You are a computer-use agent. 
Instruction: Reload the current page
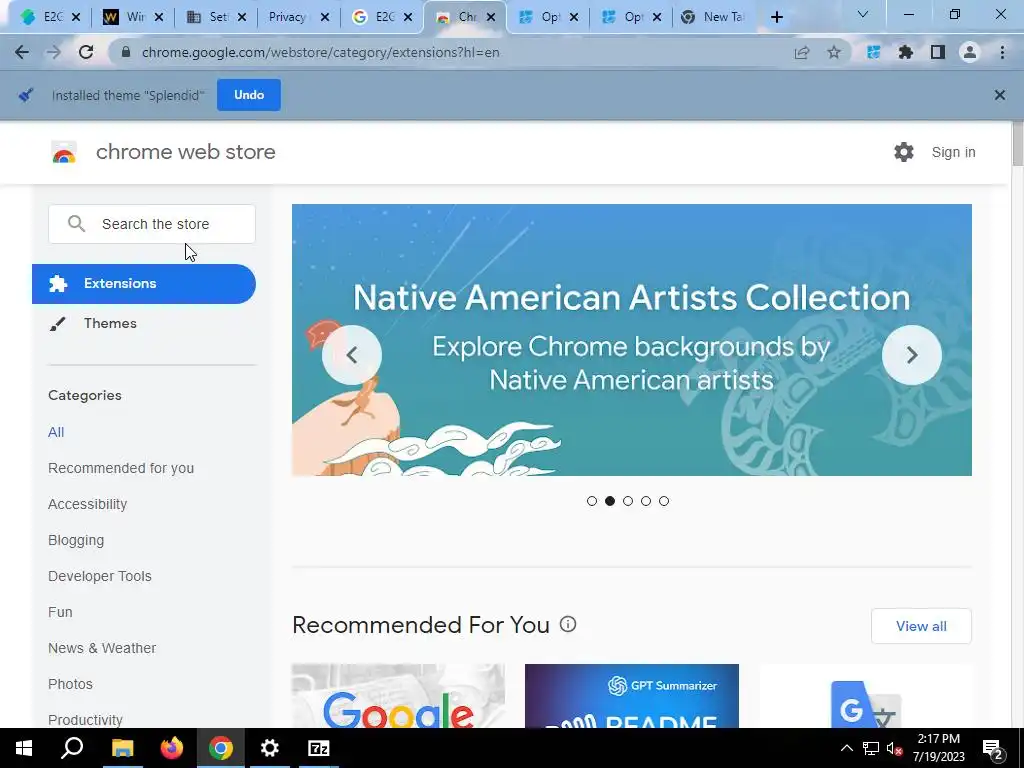tap(86, 52)
